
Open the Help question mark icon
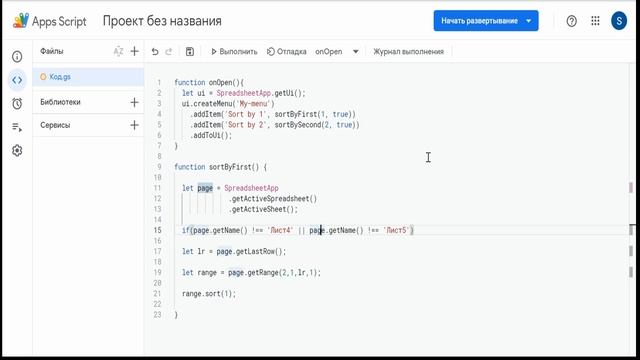click(x=571, y=21)
